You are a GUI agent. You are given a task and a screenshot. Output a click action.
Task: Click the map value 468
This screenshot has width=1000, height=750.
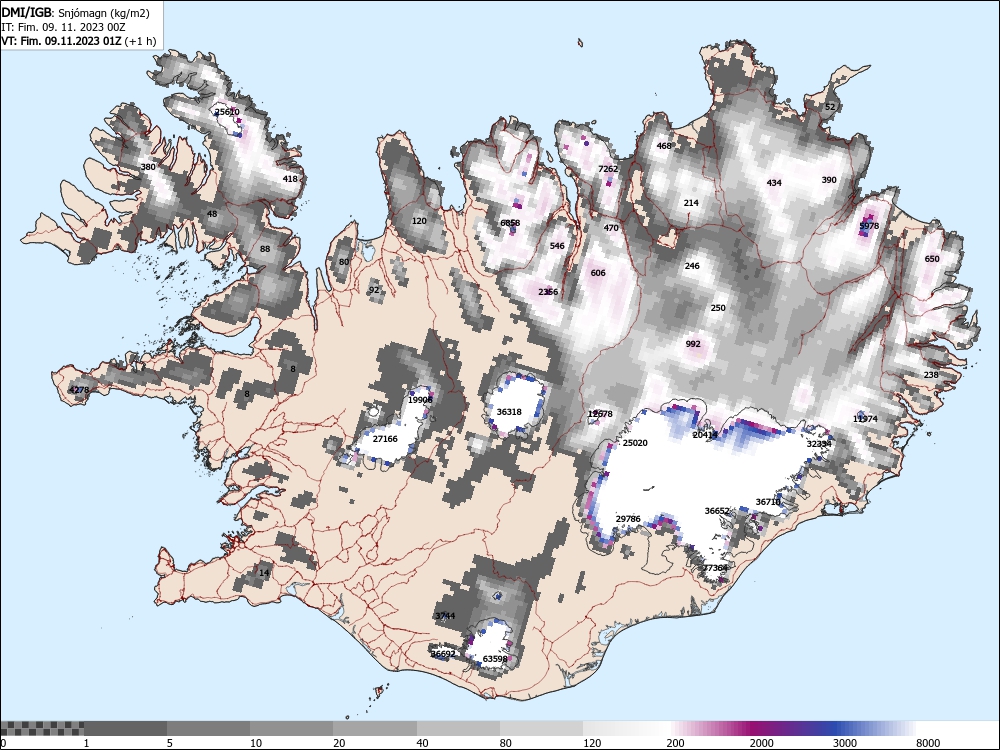pos(664,145)
